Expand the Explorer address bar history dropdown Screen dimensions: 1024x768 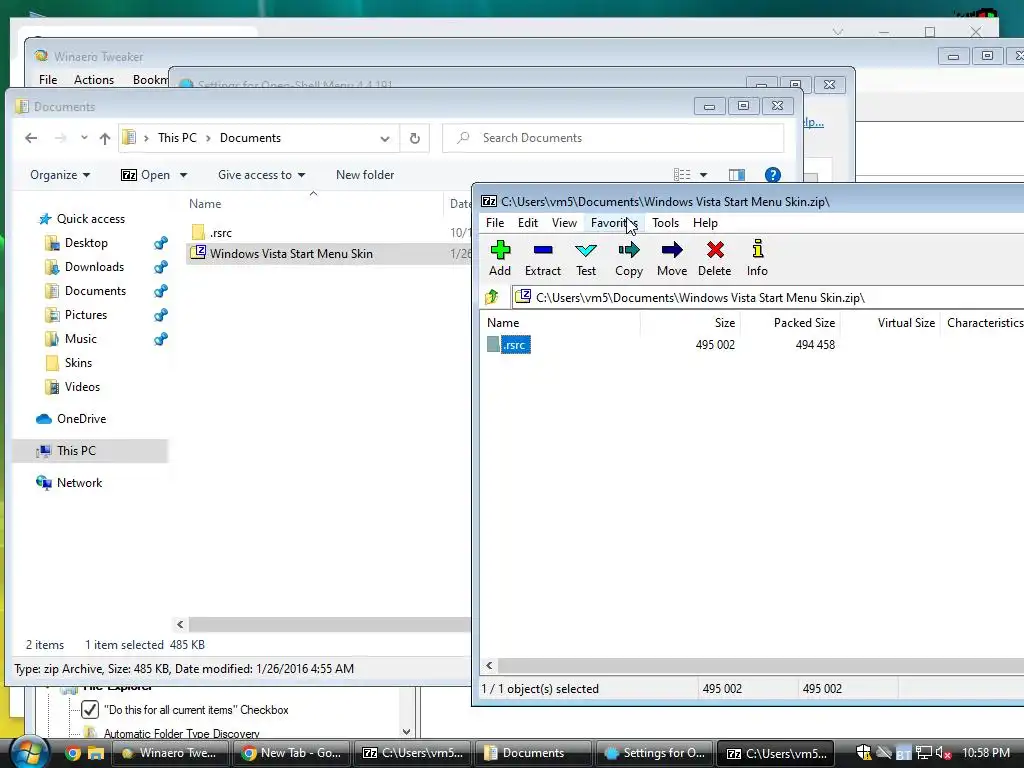(x=385, y=138)
